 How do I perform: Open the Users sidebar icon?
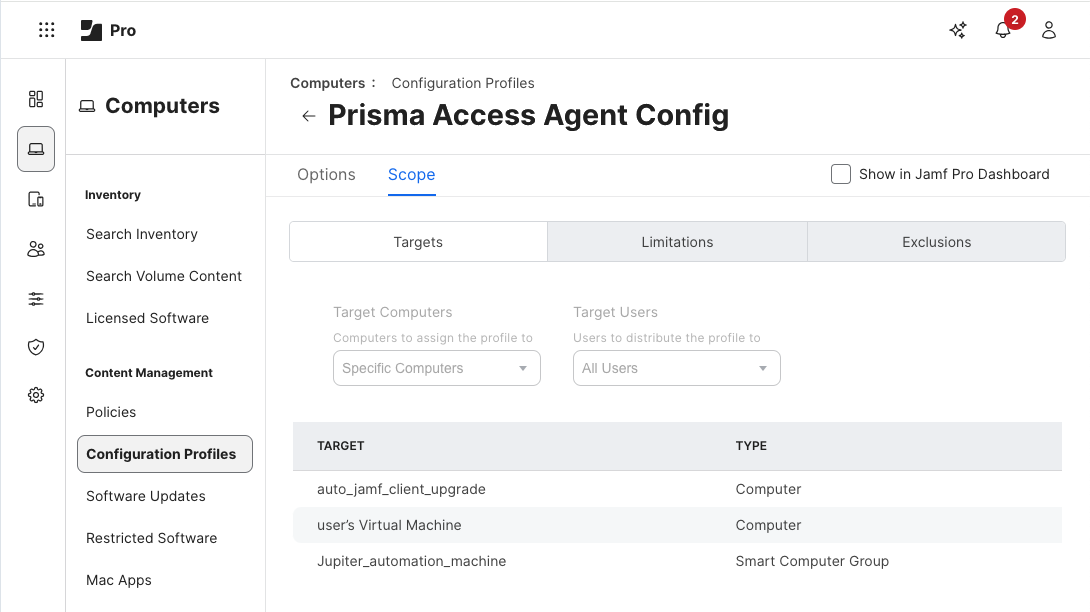point(36,249)
